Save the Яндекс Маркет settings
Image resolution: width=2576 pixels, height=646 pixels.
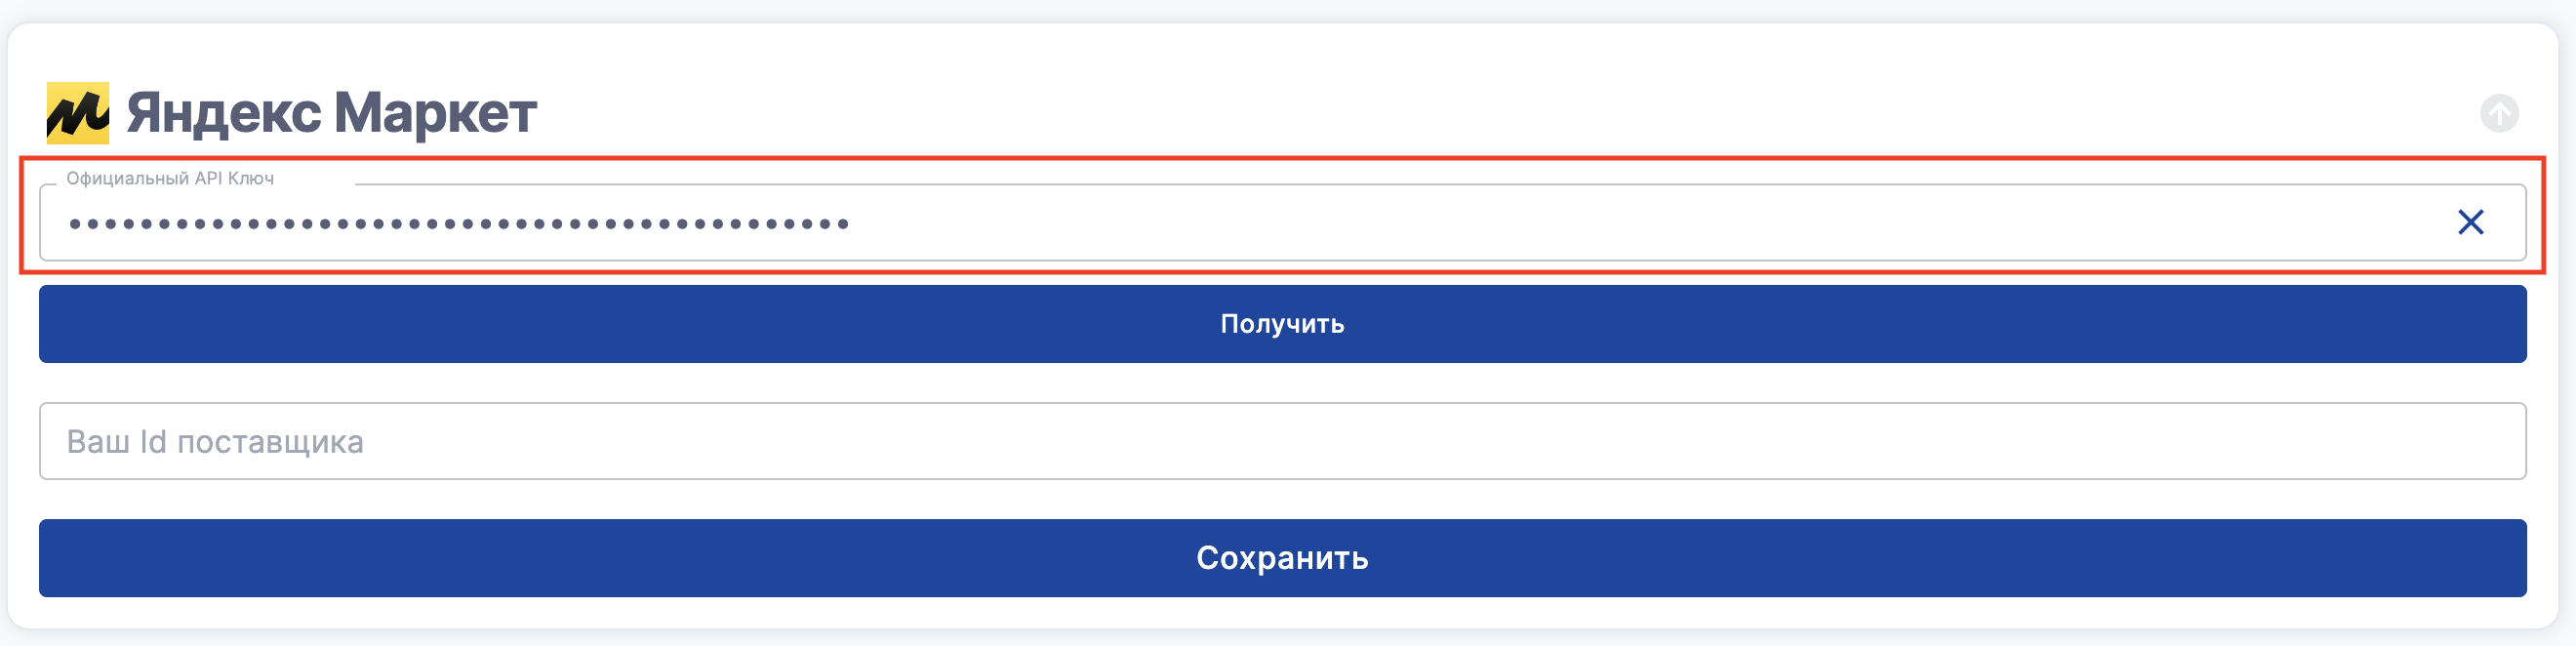coord(1282,558)
